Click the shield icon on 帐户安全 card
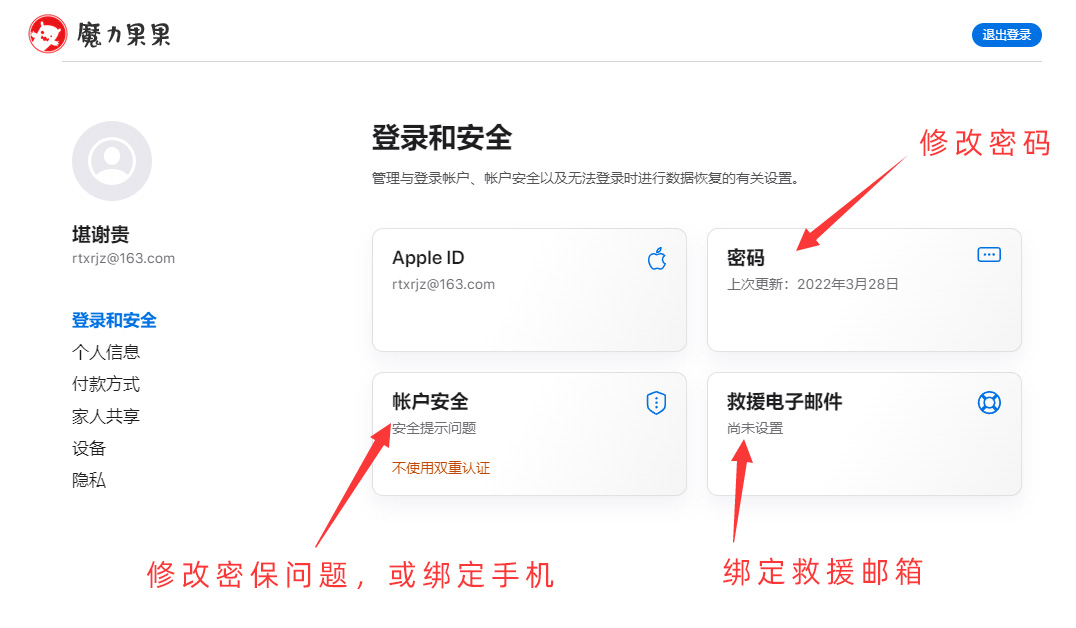The width and height of the screenshot is (1076, 628). (x=656, y=403)
